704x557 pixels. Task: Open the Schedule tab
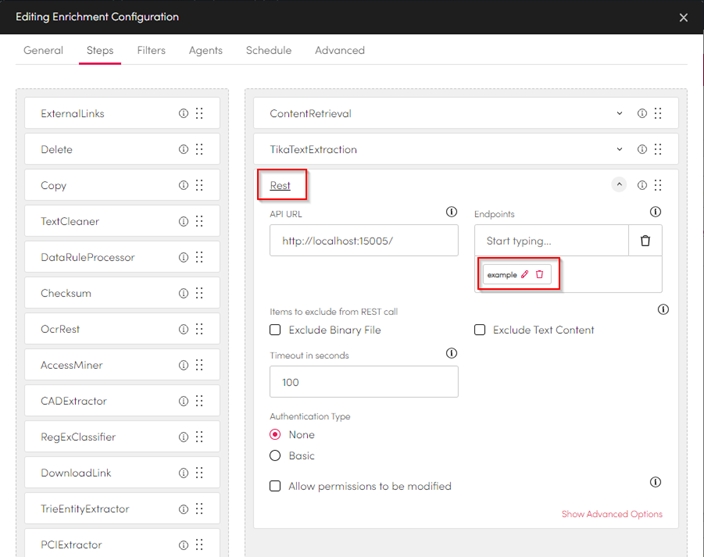click(x=268, y=50)
